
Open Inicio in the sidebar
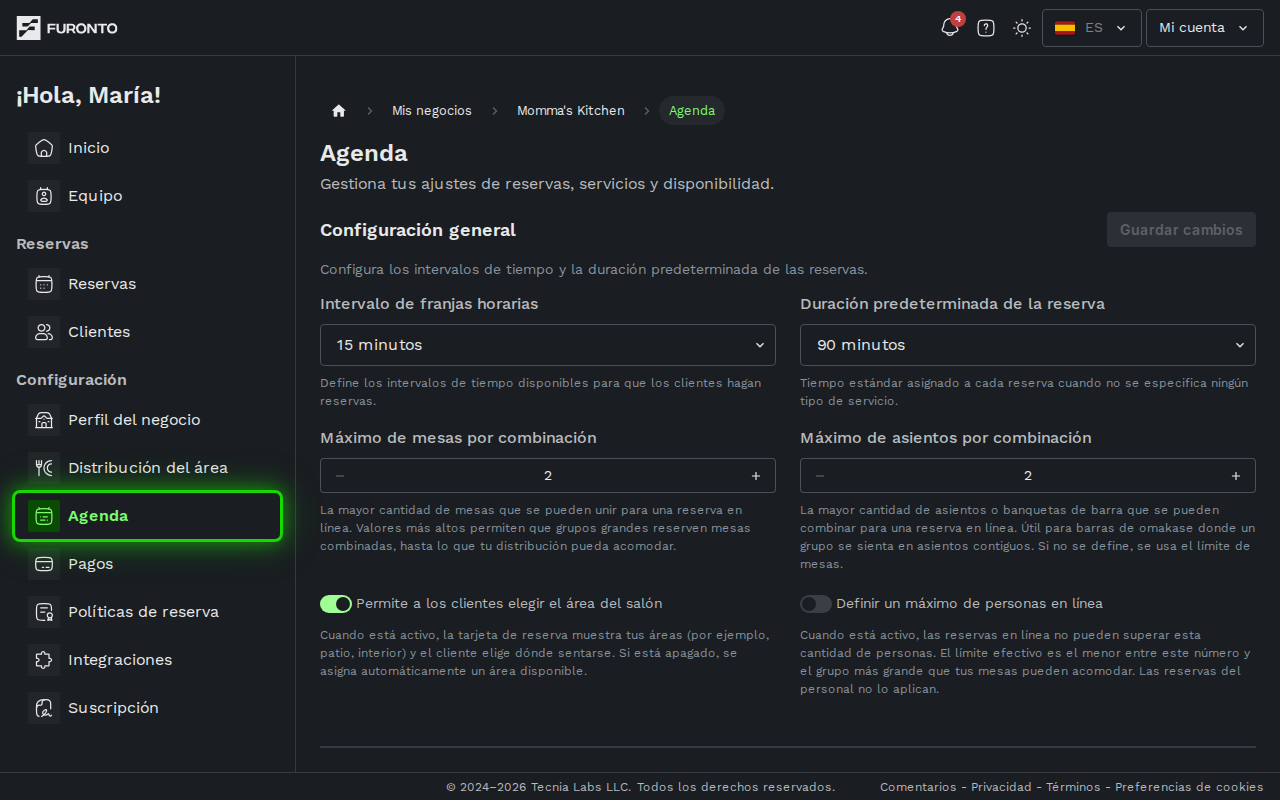pos(148,148)
